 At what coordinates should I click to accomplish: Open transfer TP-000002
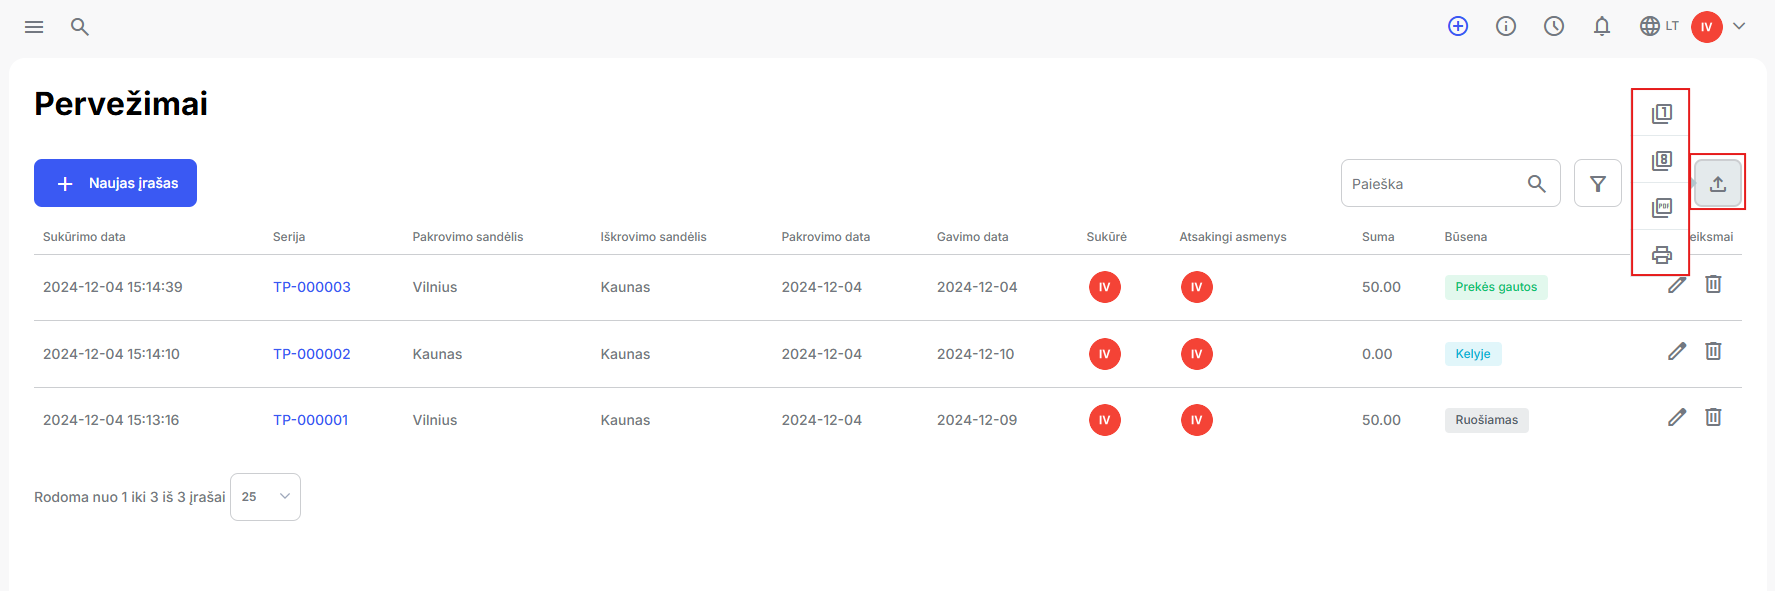(x=312, y=354)
